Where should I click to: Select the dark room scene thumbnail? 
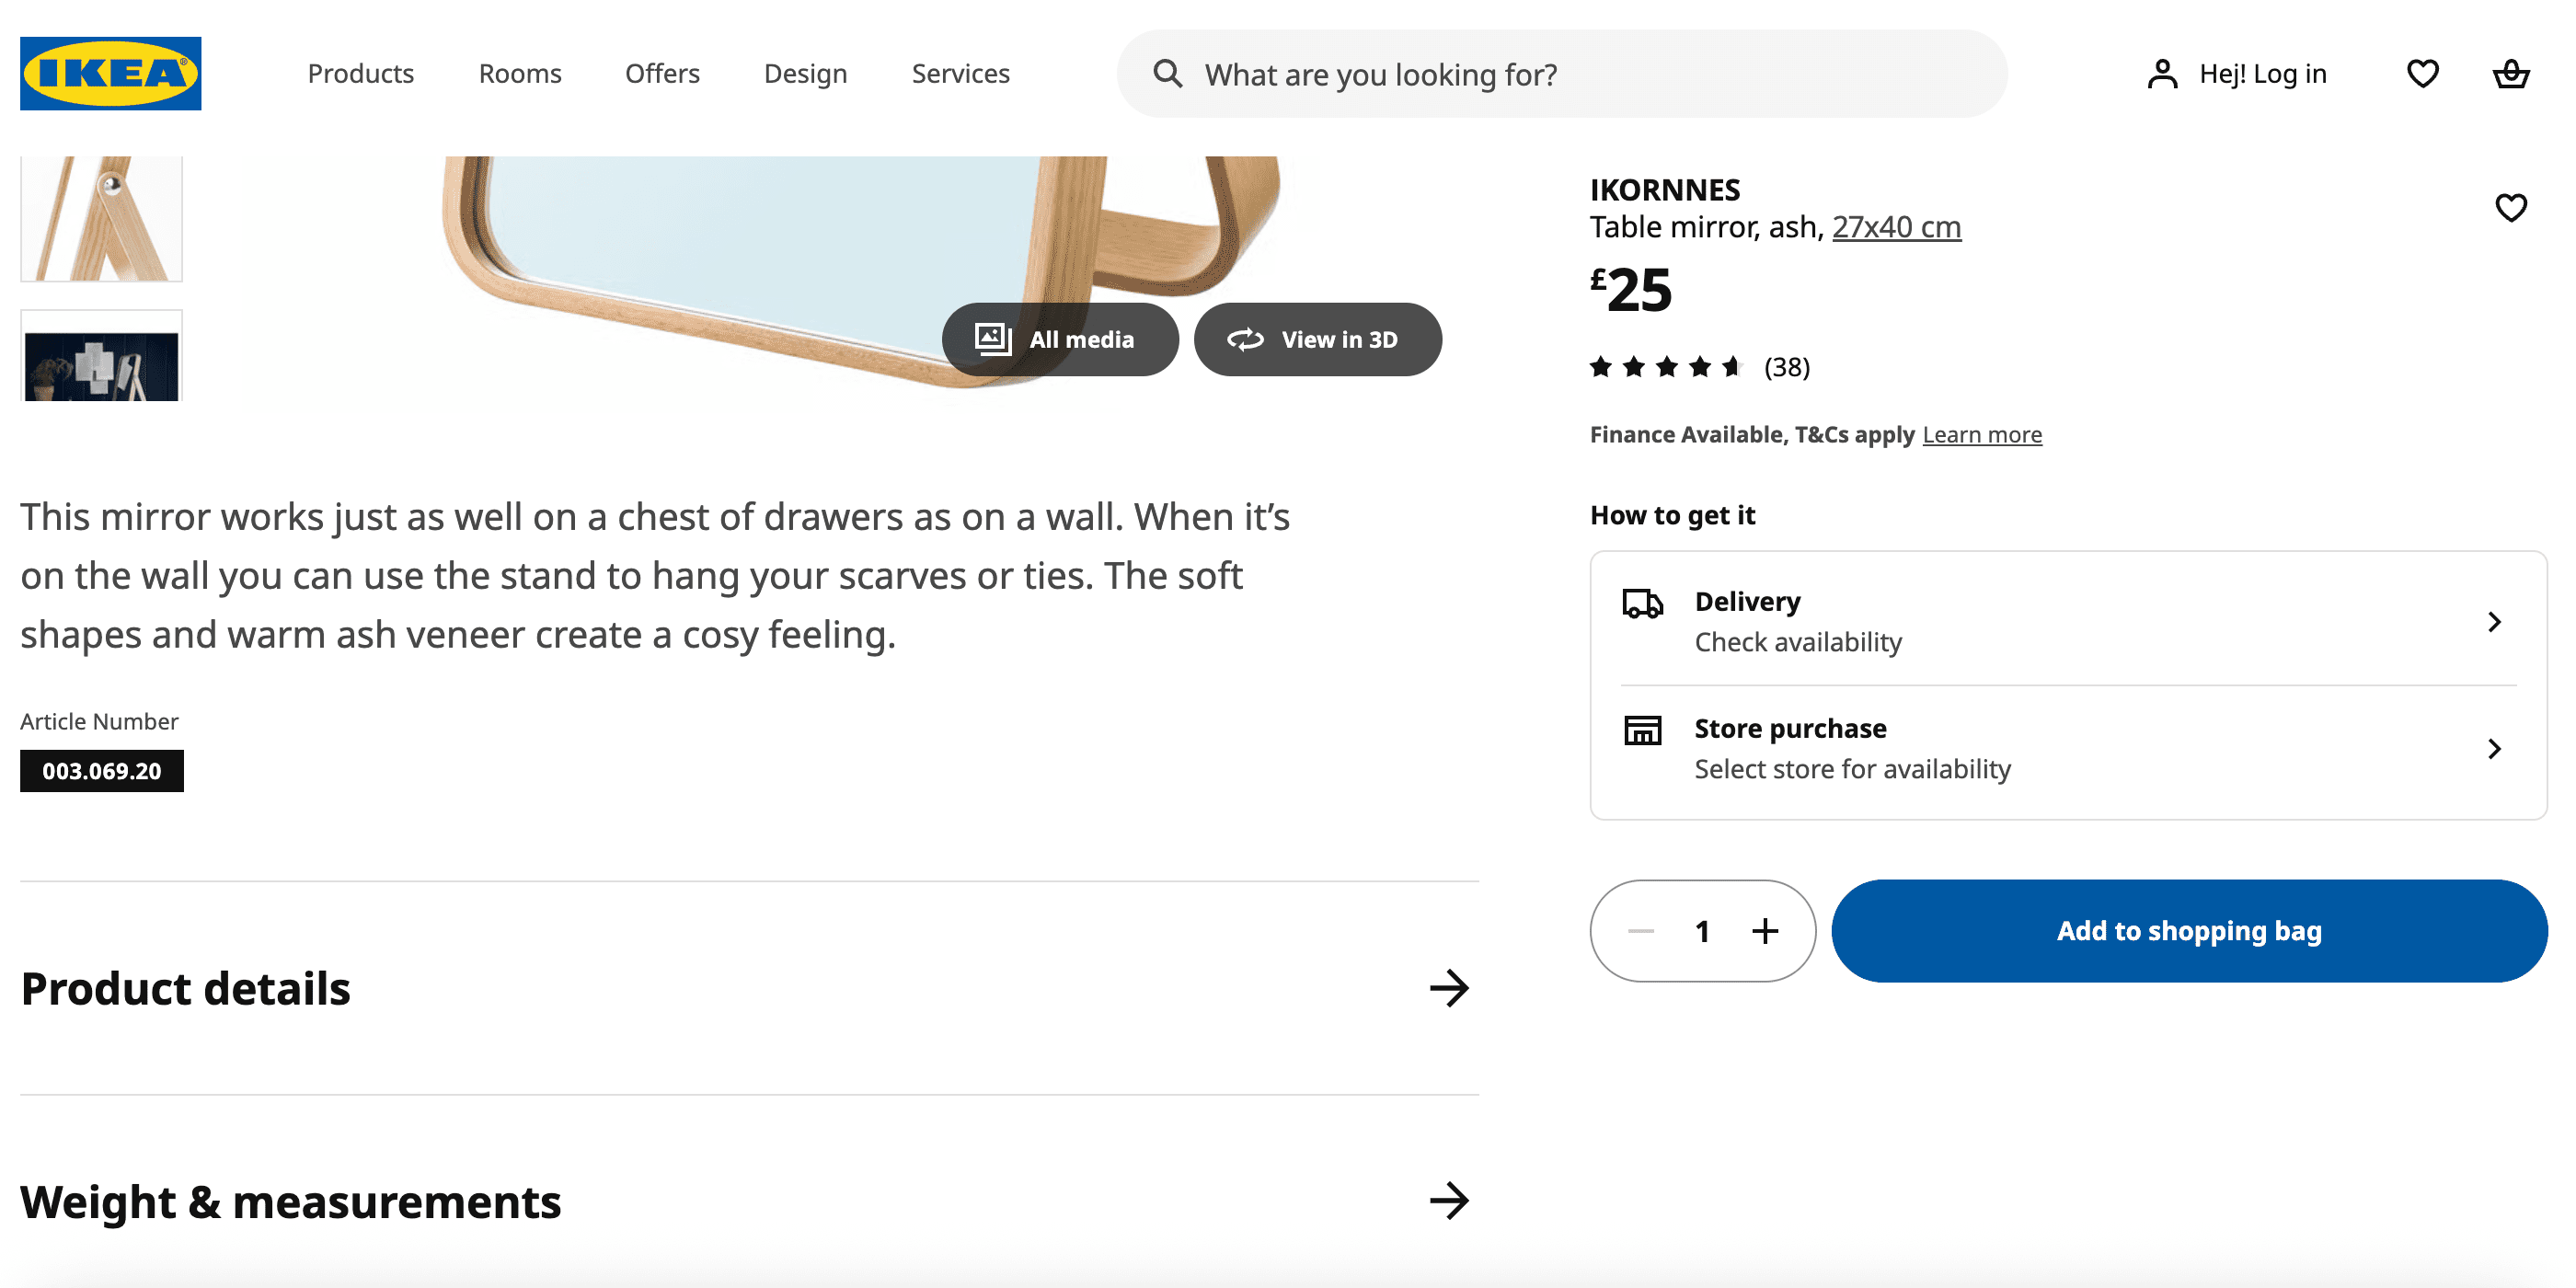coord(101,356)
